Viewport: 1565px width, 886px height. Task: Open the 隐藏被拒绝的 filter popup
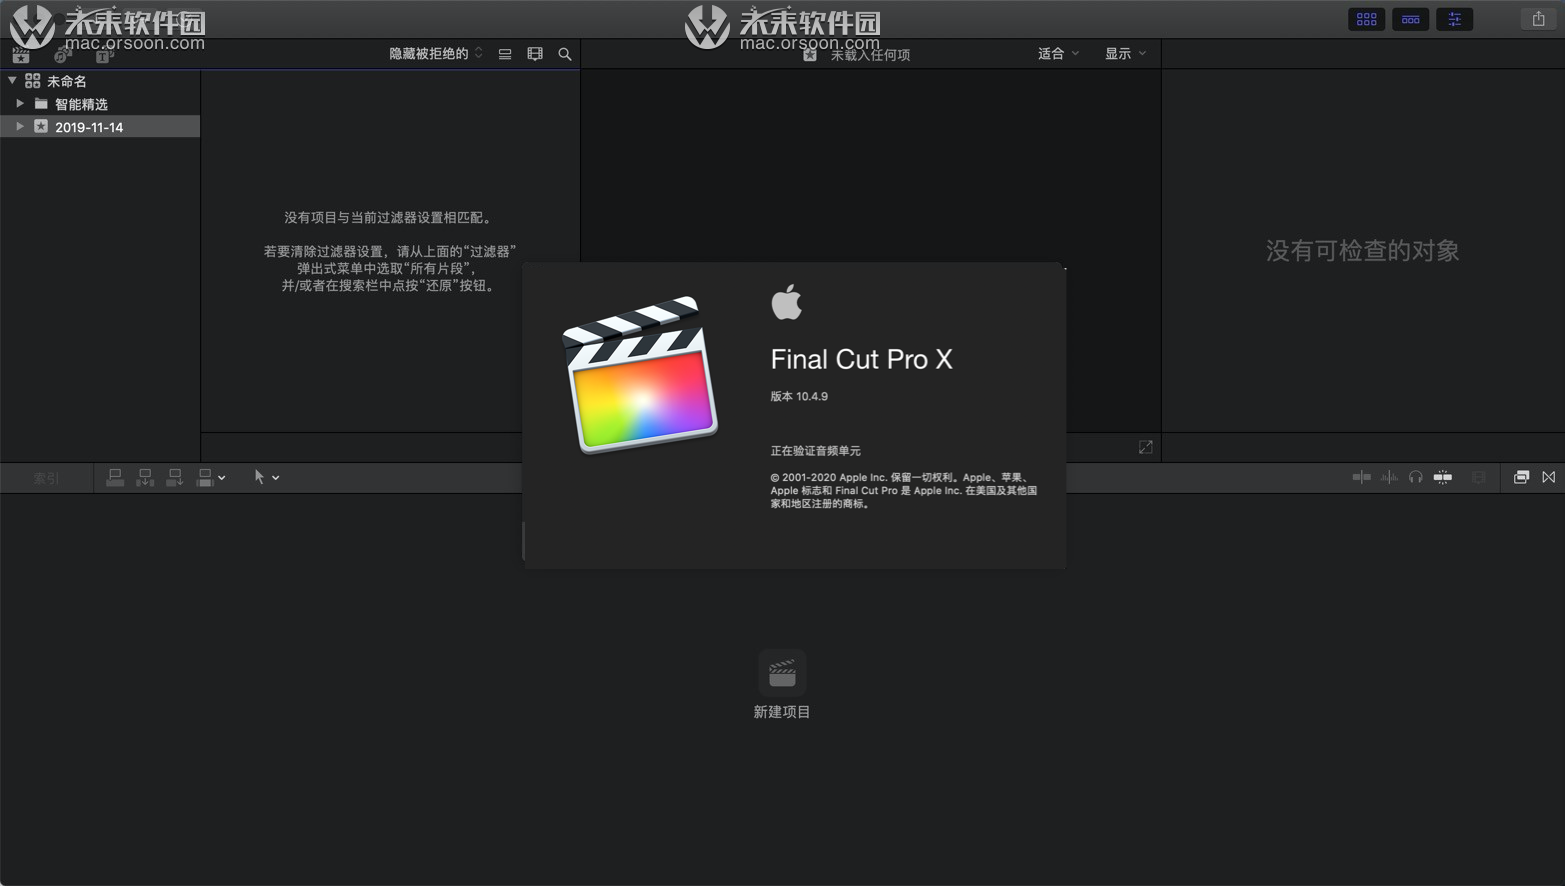(x=436, y=54)
